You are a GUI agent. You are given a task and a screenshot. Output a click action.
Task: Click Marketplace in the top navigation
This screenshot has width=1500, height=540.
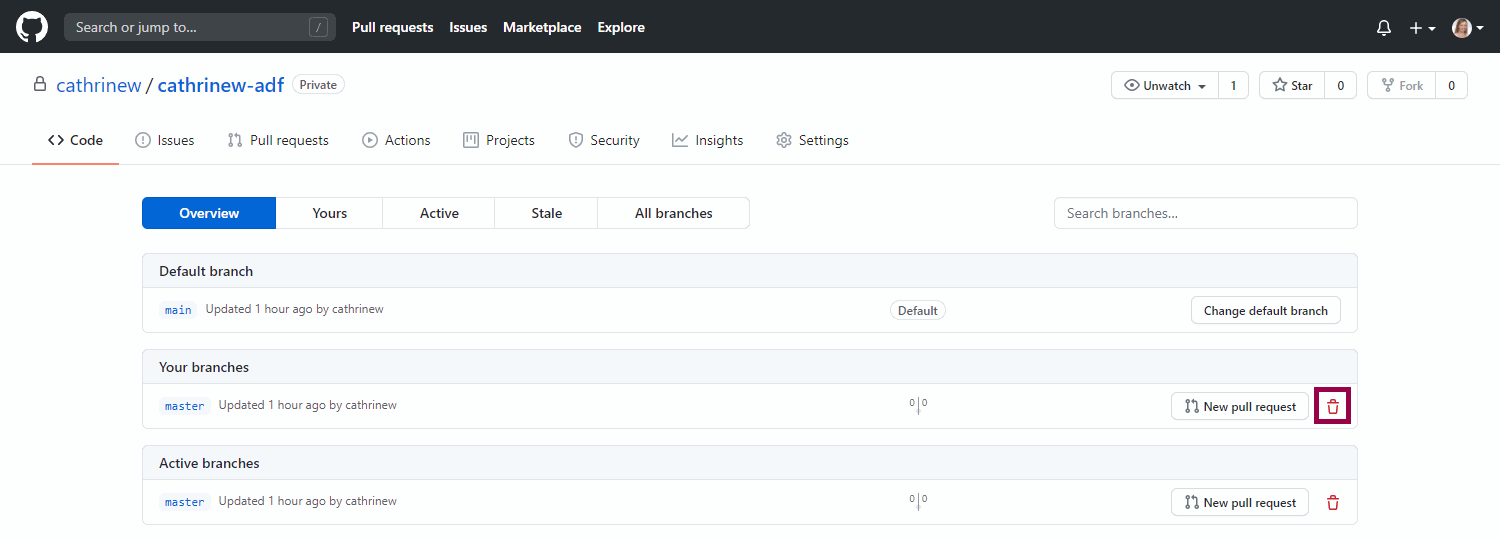click(x=542, y=27)
